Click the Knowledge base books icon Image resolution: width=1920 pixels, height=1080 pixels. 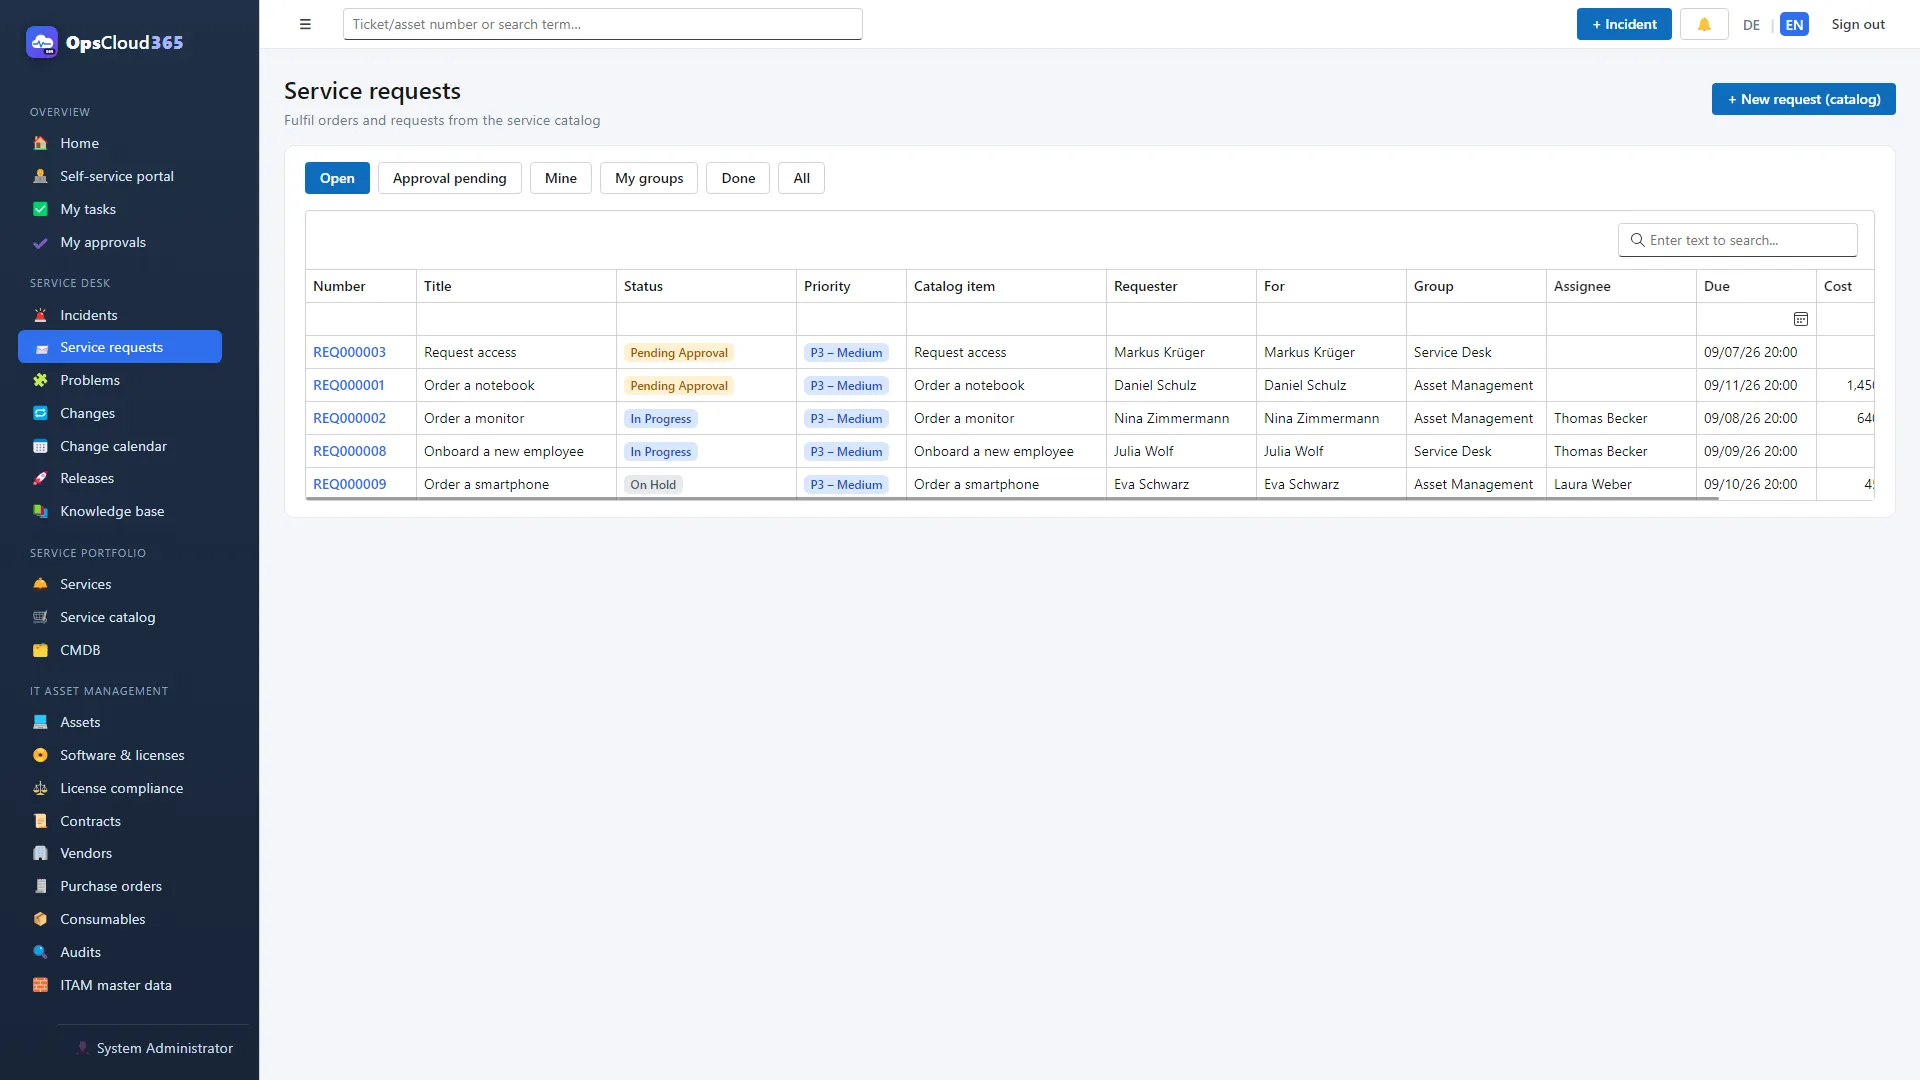40,511
